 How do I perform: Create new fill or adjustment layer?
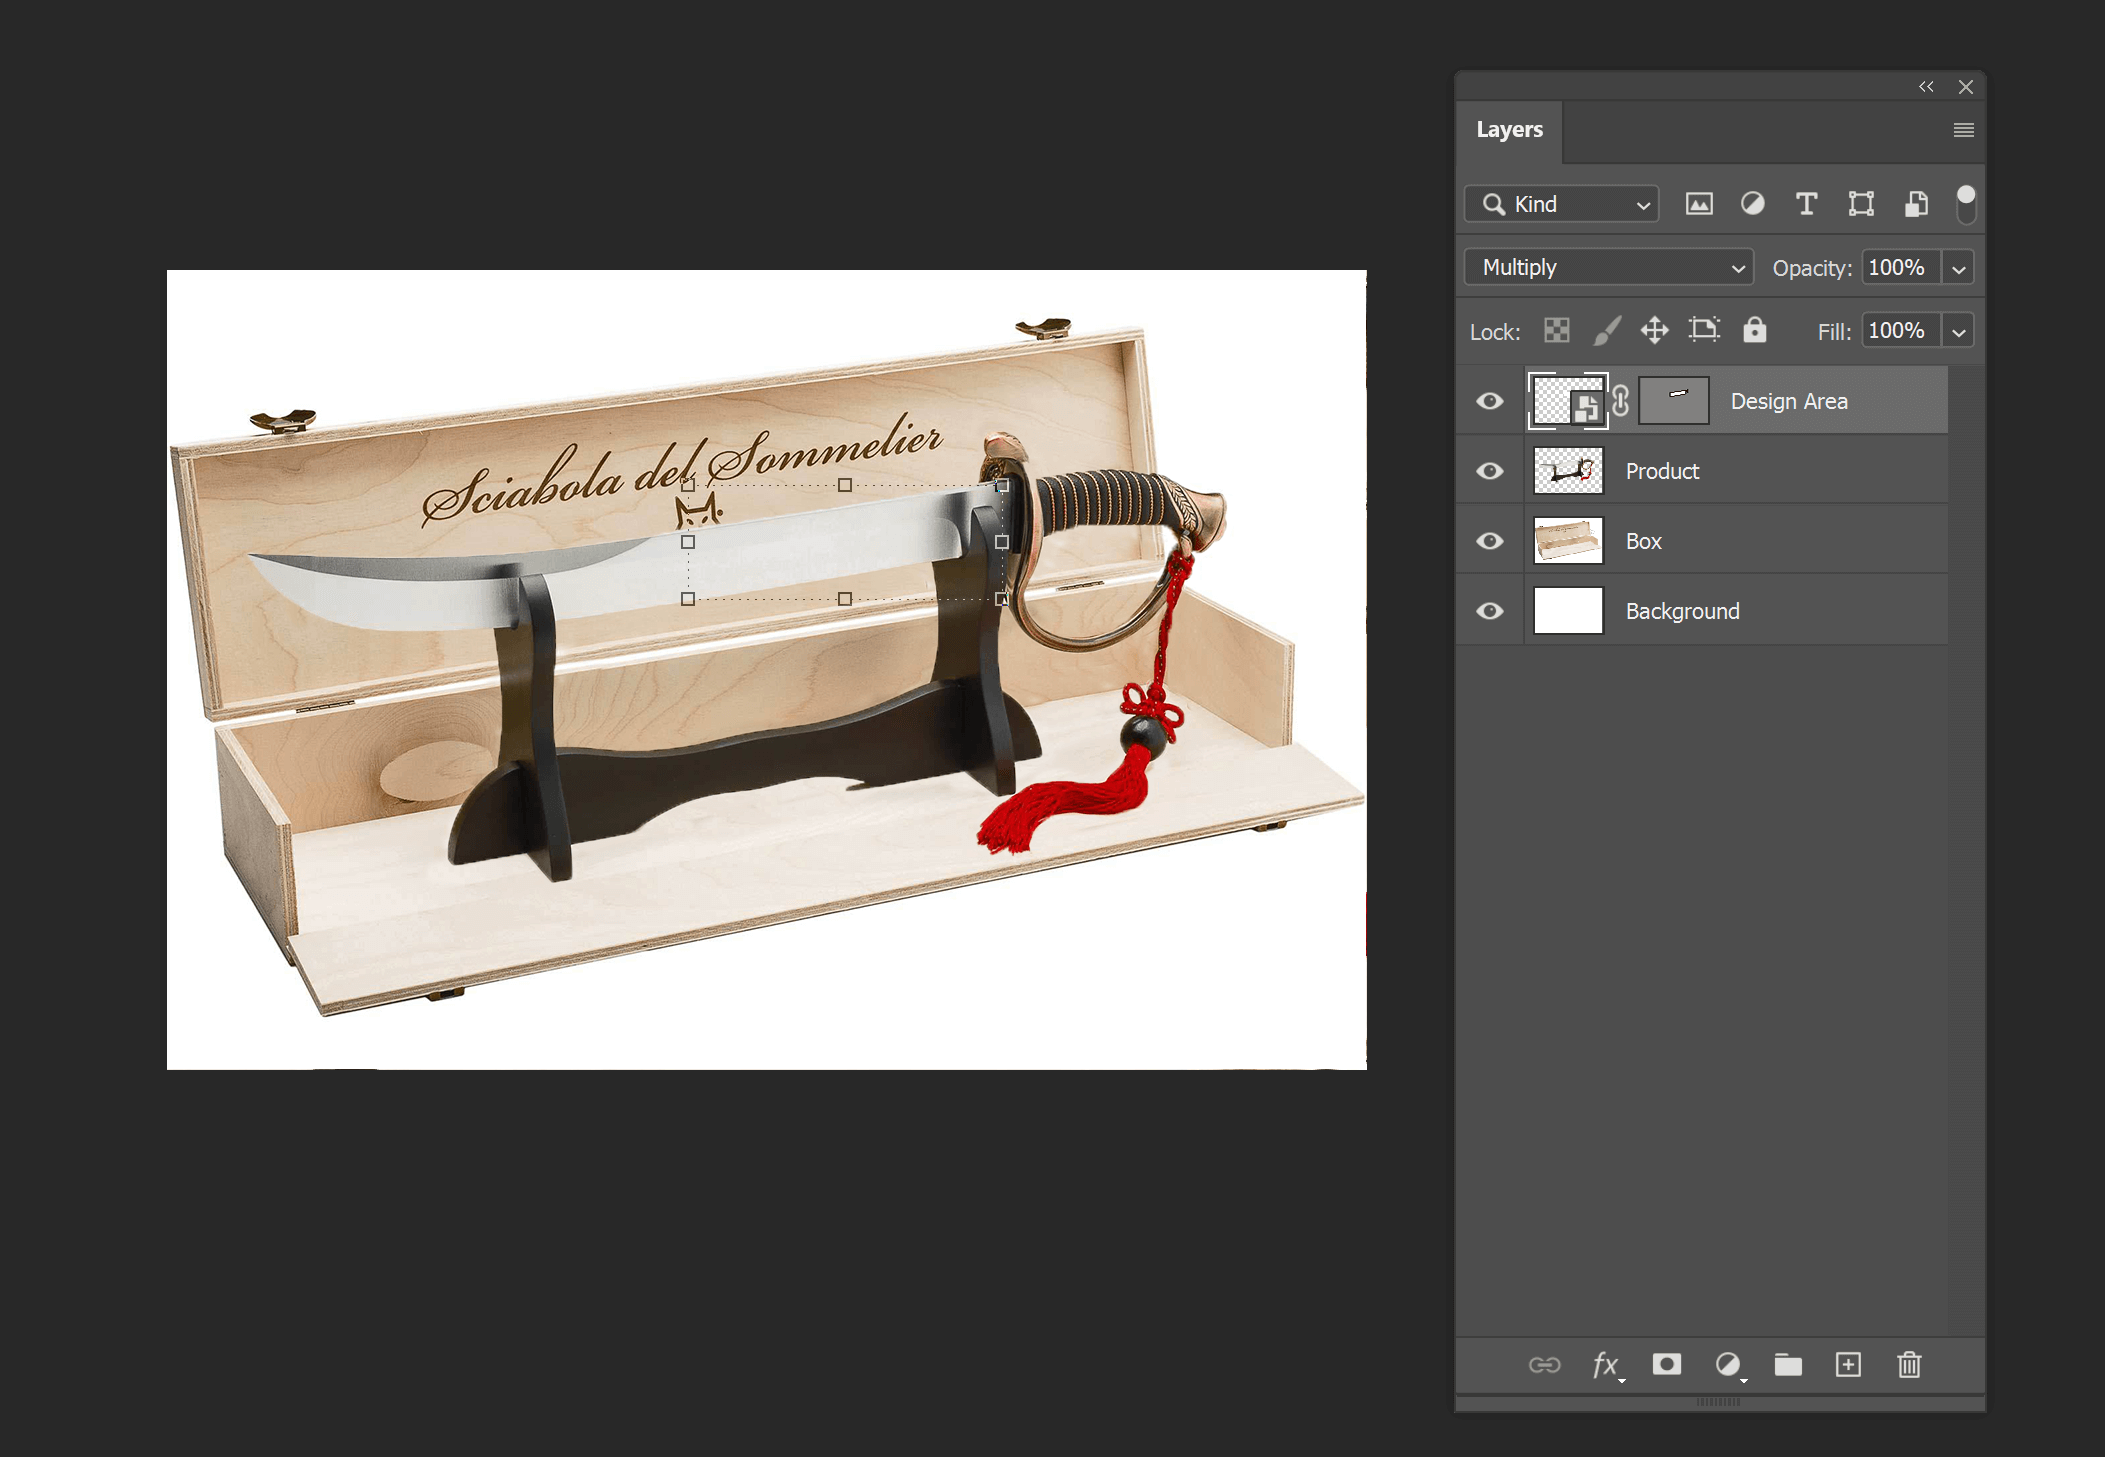coord(1728,1365)
